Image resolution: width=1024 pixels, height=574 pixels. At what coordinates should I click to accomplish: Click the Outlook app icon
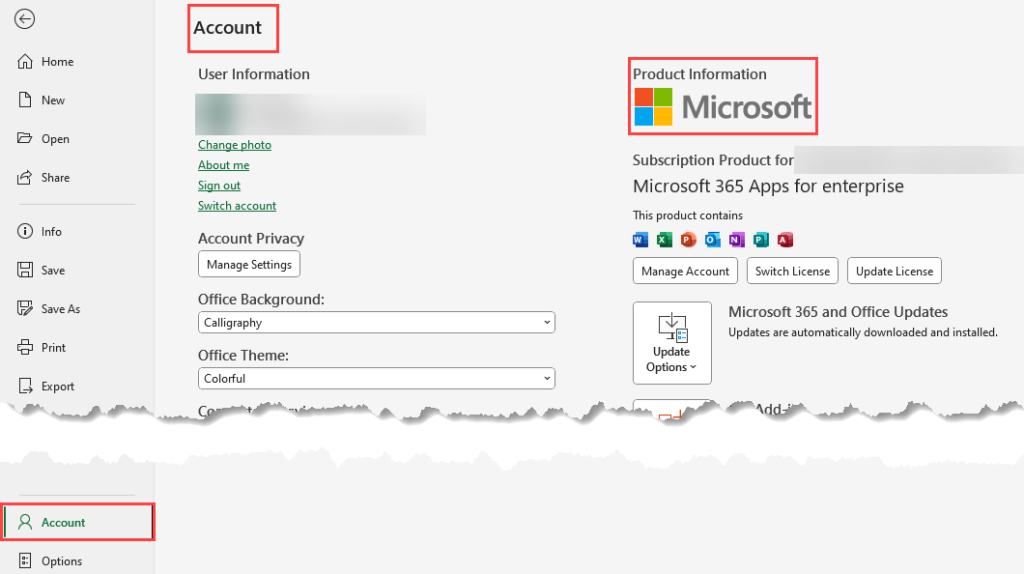[x=712, y=240]
